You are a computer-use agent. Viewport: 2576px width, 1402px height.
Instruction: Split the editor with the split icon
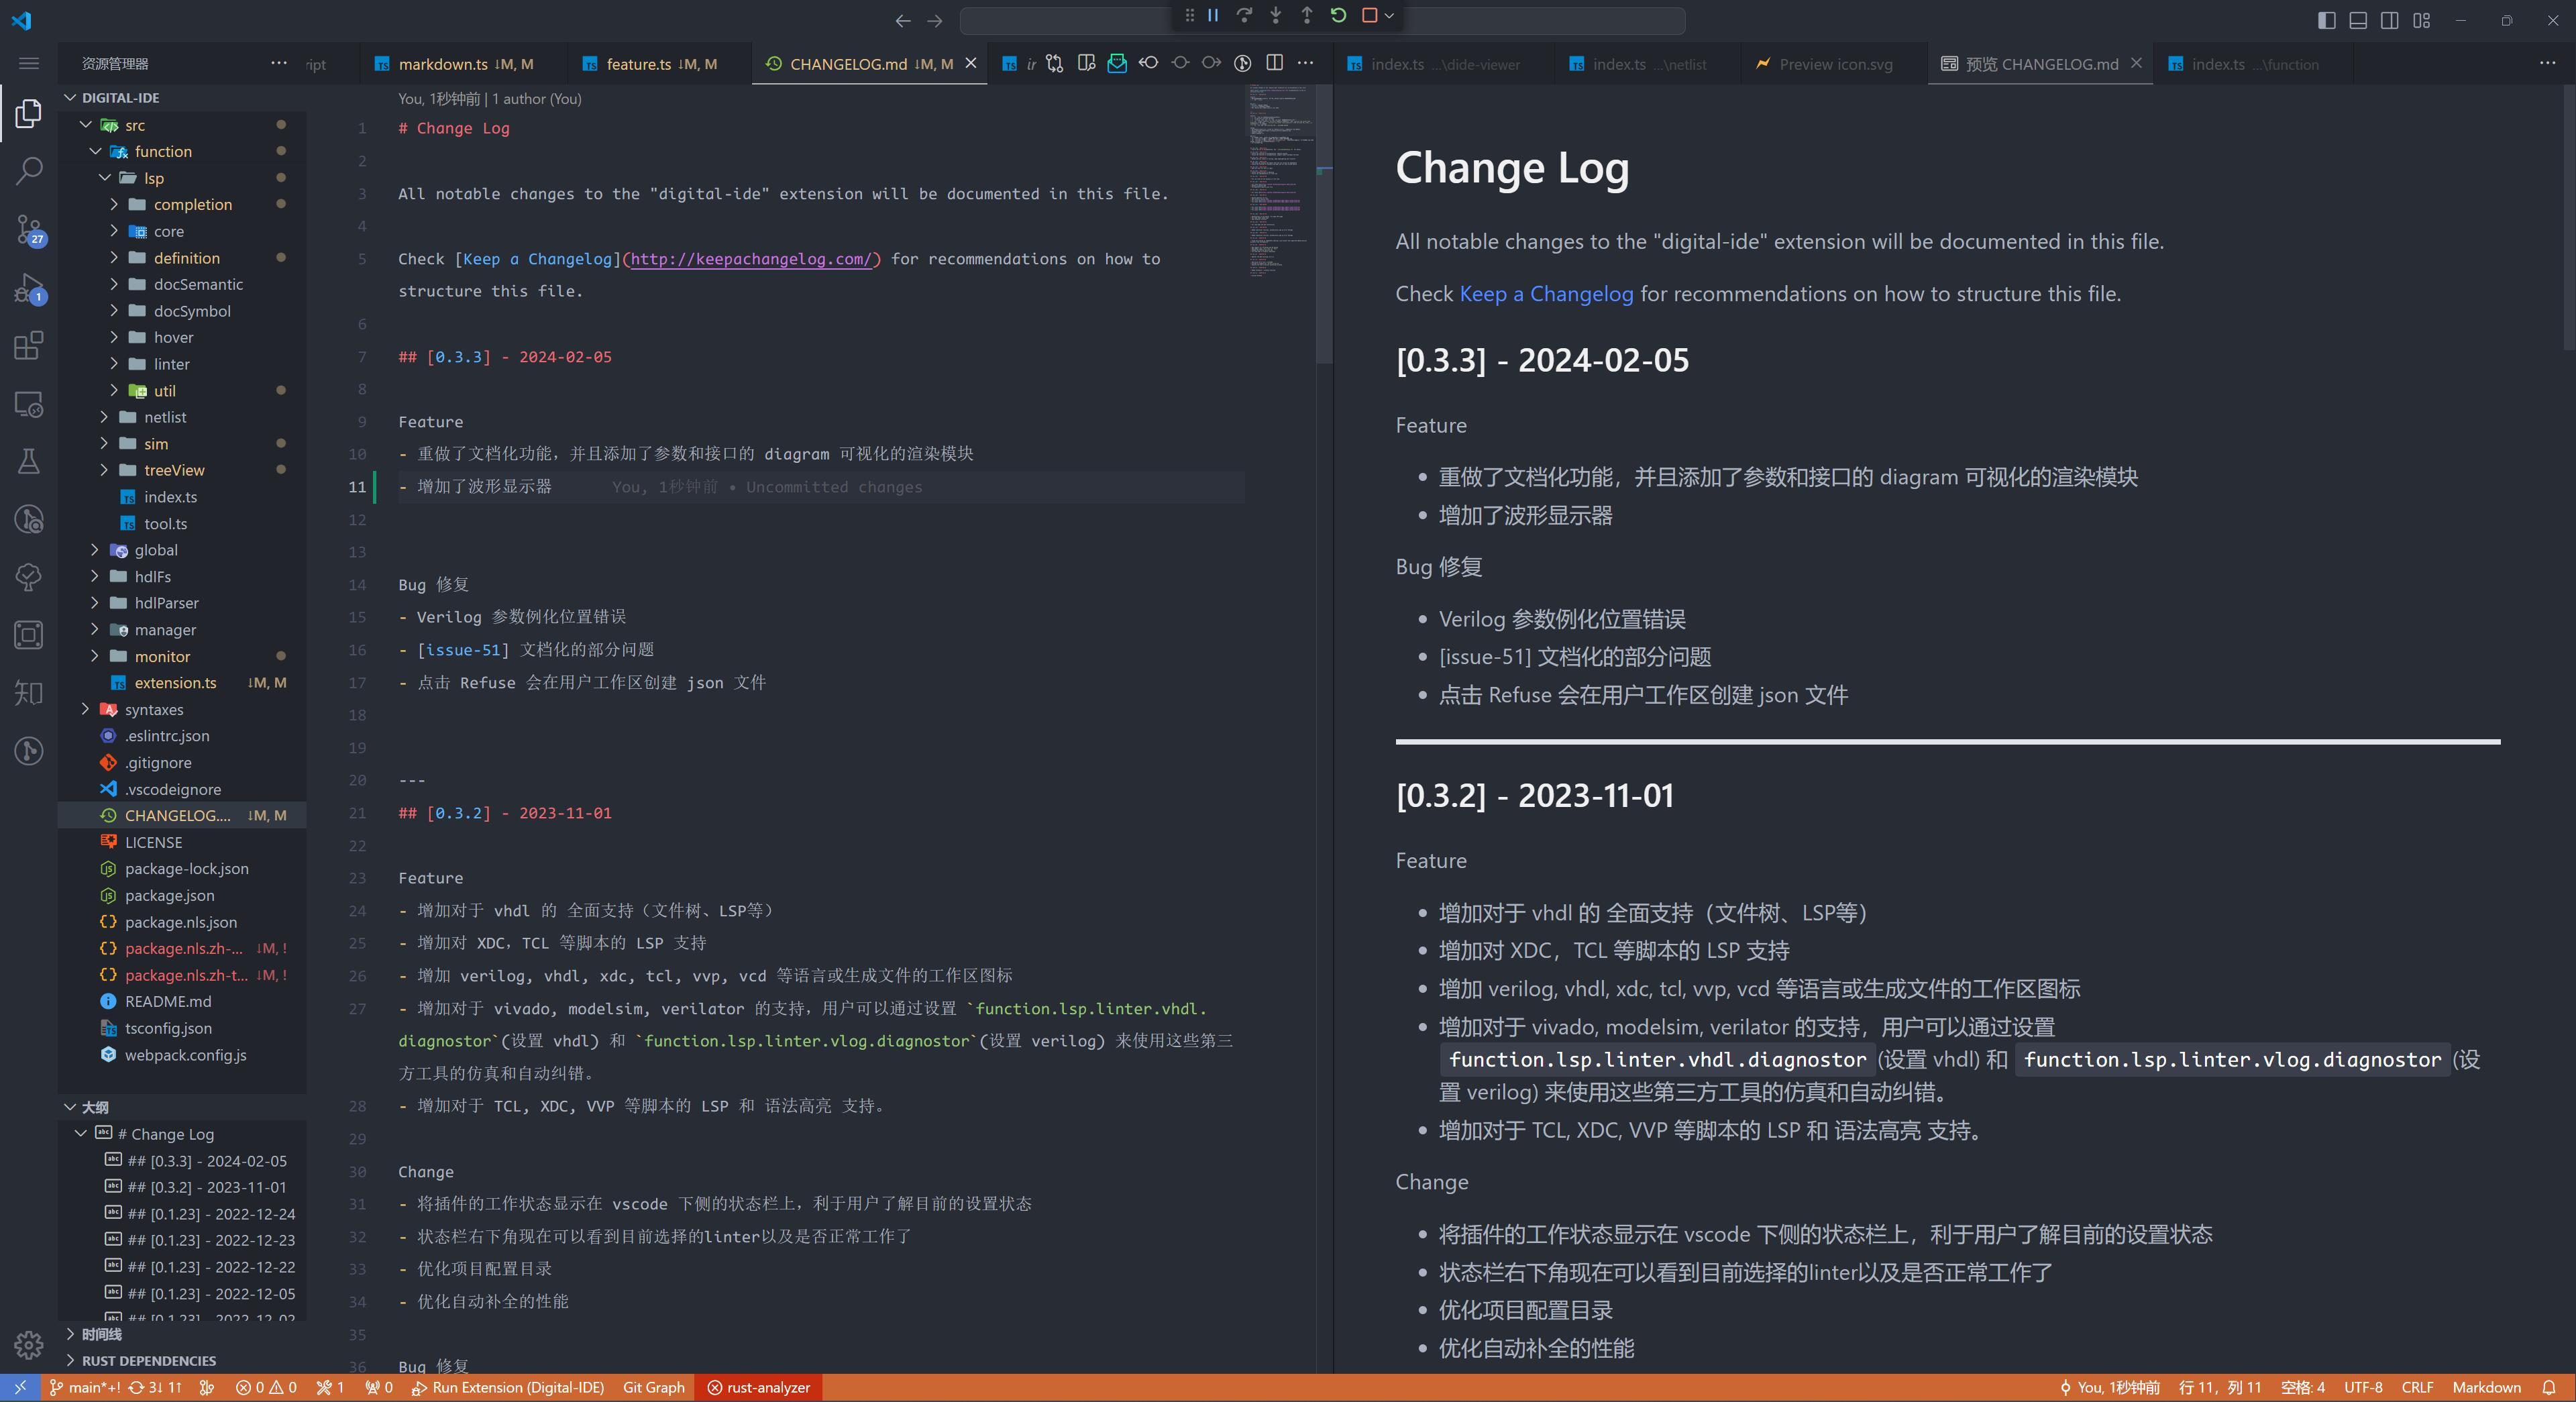(1274, 63)
